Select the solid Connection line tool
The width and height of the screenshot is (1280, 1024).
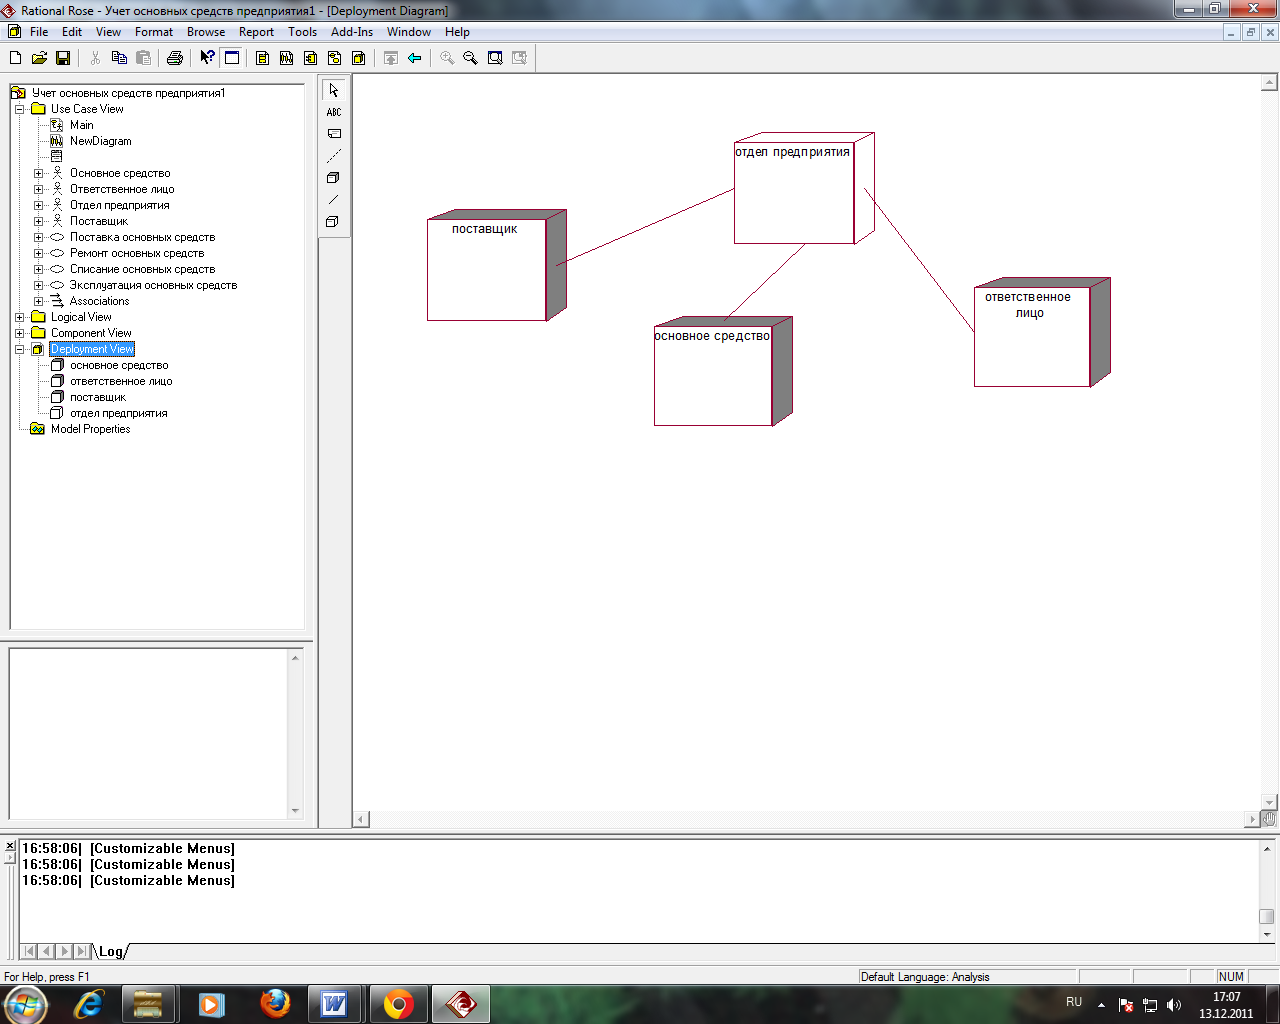click(x=334, y=200)
